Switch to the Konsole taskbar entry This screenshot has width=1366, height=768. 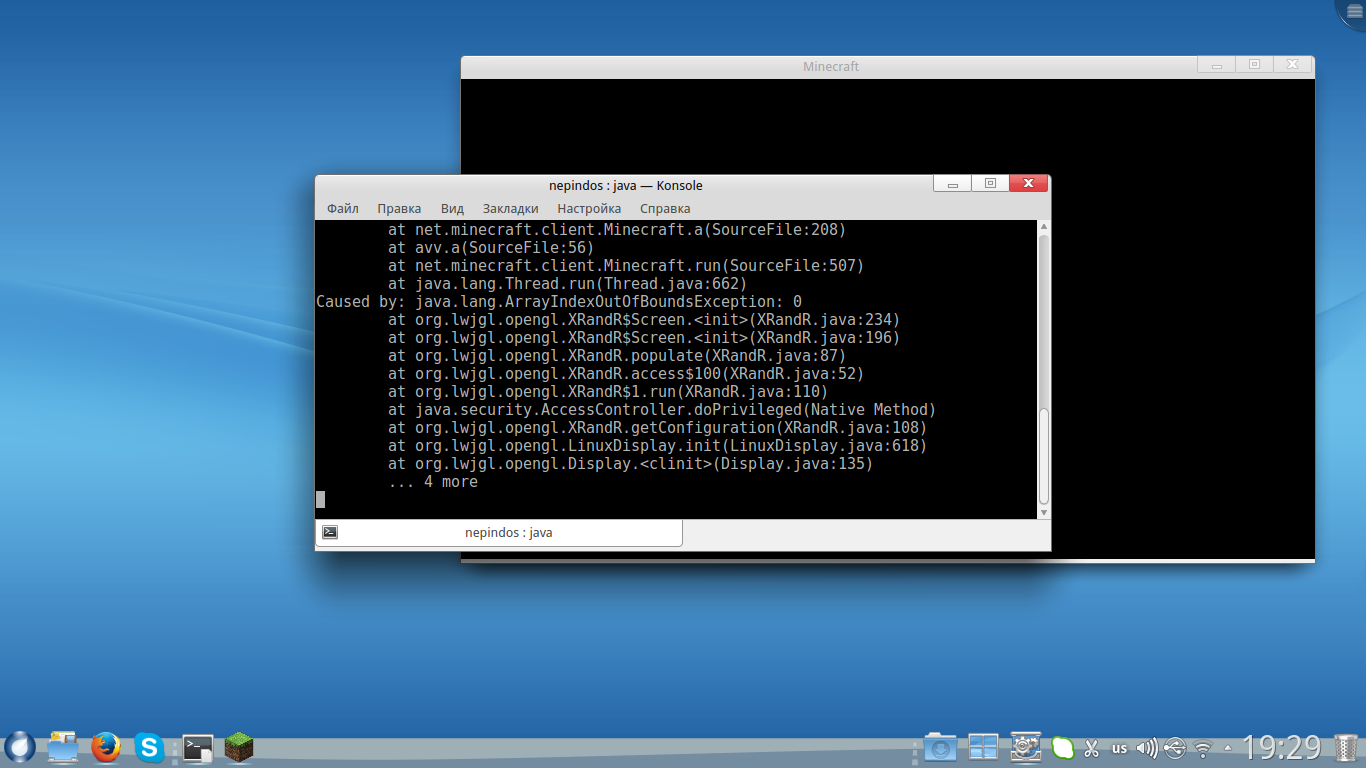coord(198,748)
